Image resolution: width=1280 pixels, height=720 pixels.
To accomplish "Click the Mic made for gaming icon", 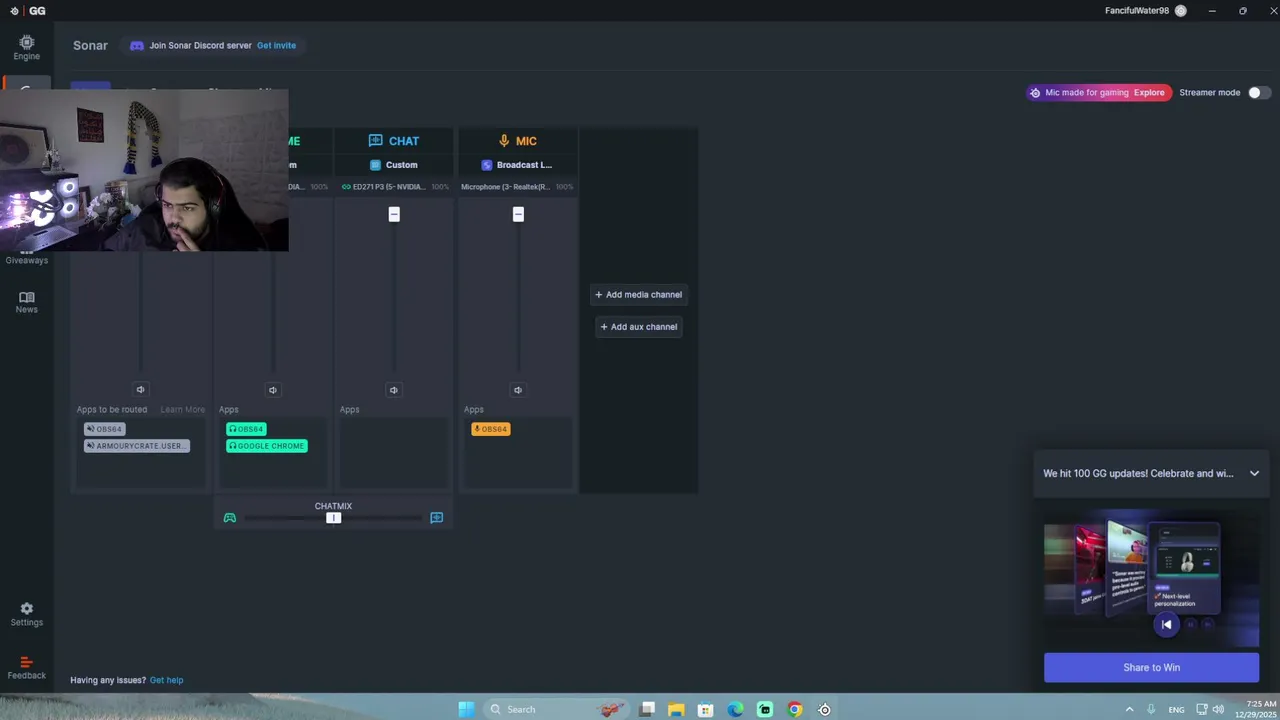I will click(1035, 92).
